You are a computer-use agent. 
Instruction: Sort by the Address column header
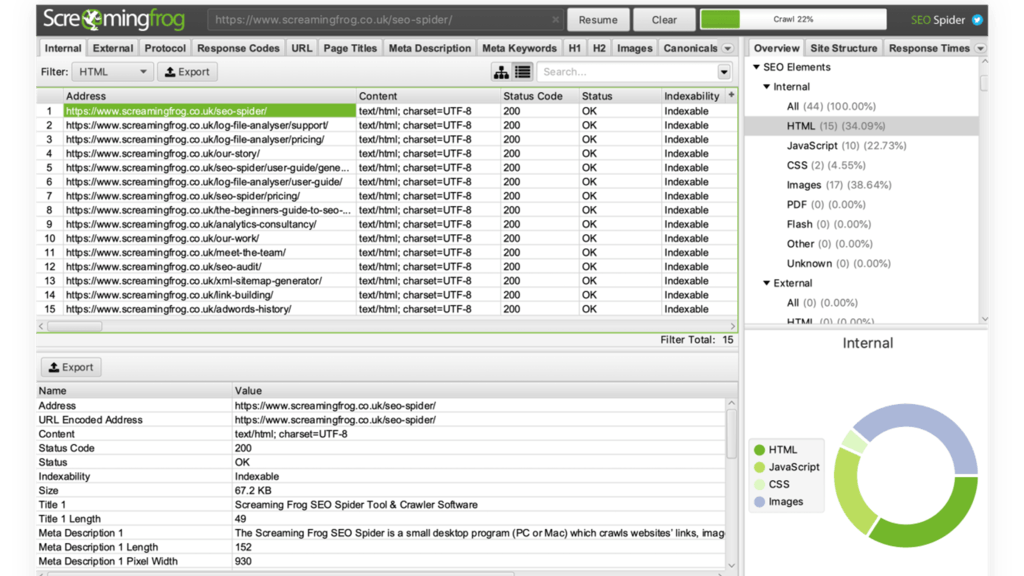(209, 96)
